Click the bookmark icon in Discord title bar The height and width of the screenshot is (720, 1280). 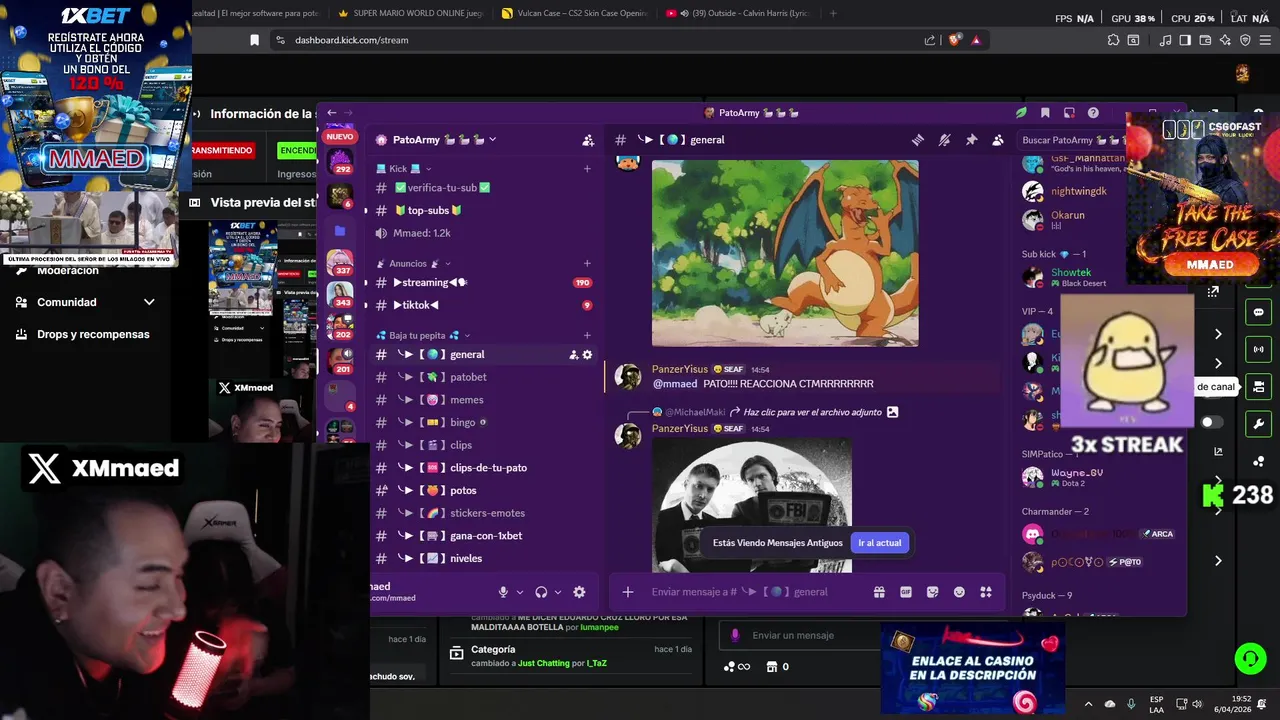click(x=1045, y=113)
